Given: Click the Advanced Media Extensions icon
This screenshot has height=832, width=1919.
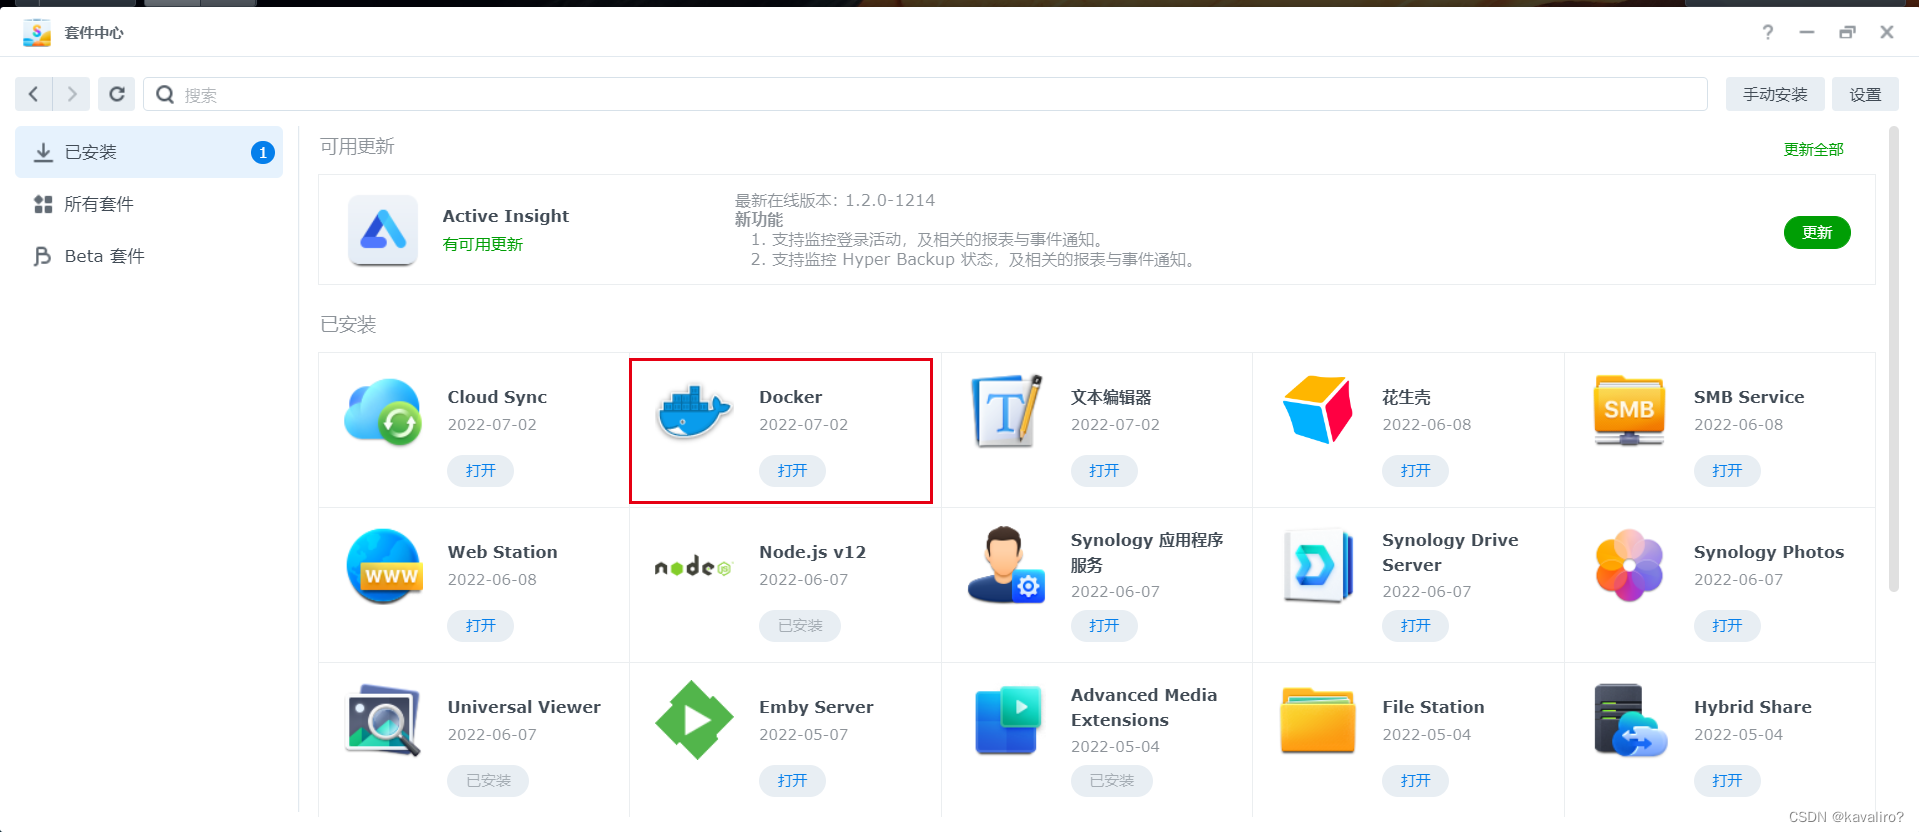Looking at the screenshot, I should coord(1008,720).
